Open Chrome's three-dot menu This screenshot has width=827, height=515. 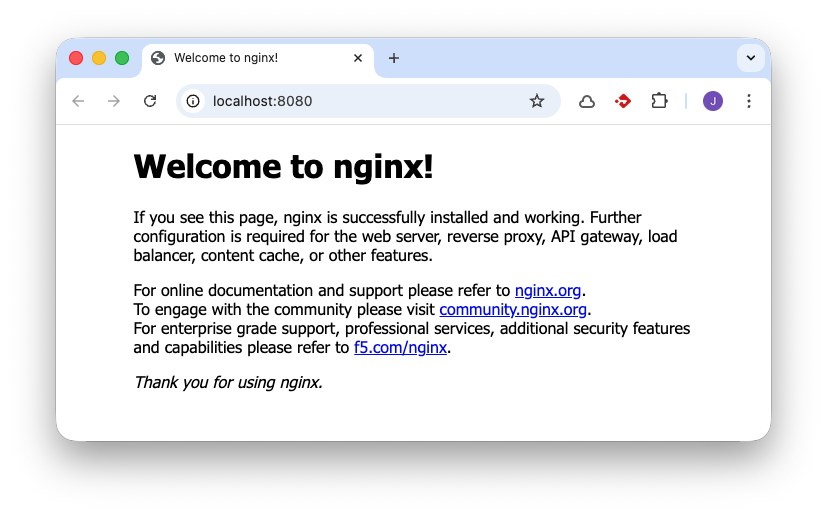point(749,101)
